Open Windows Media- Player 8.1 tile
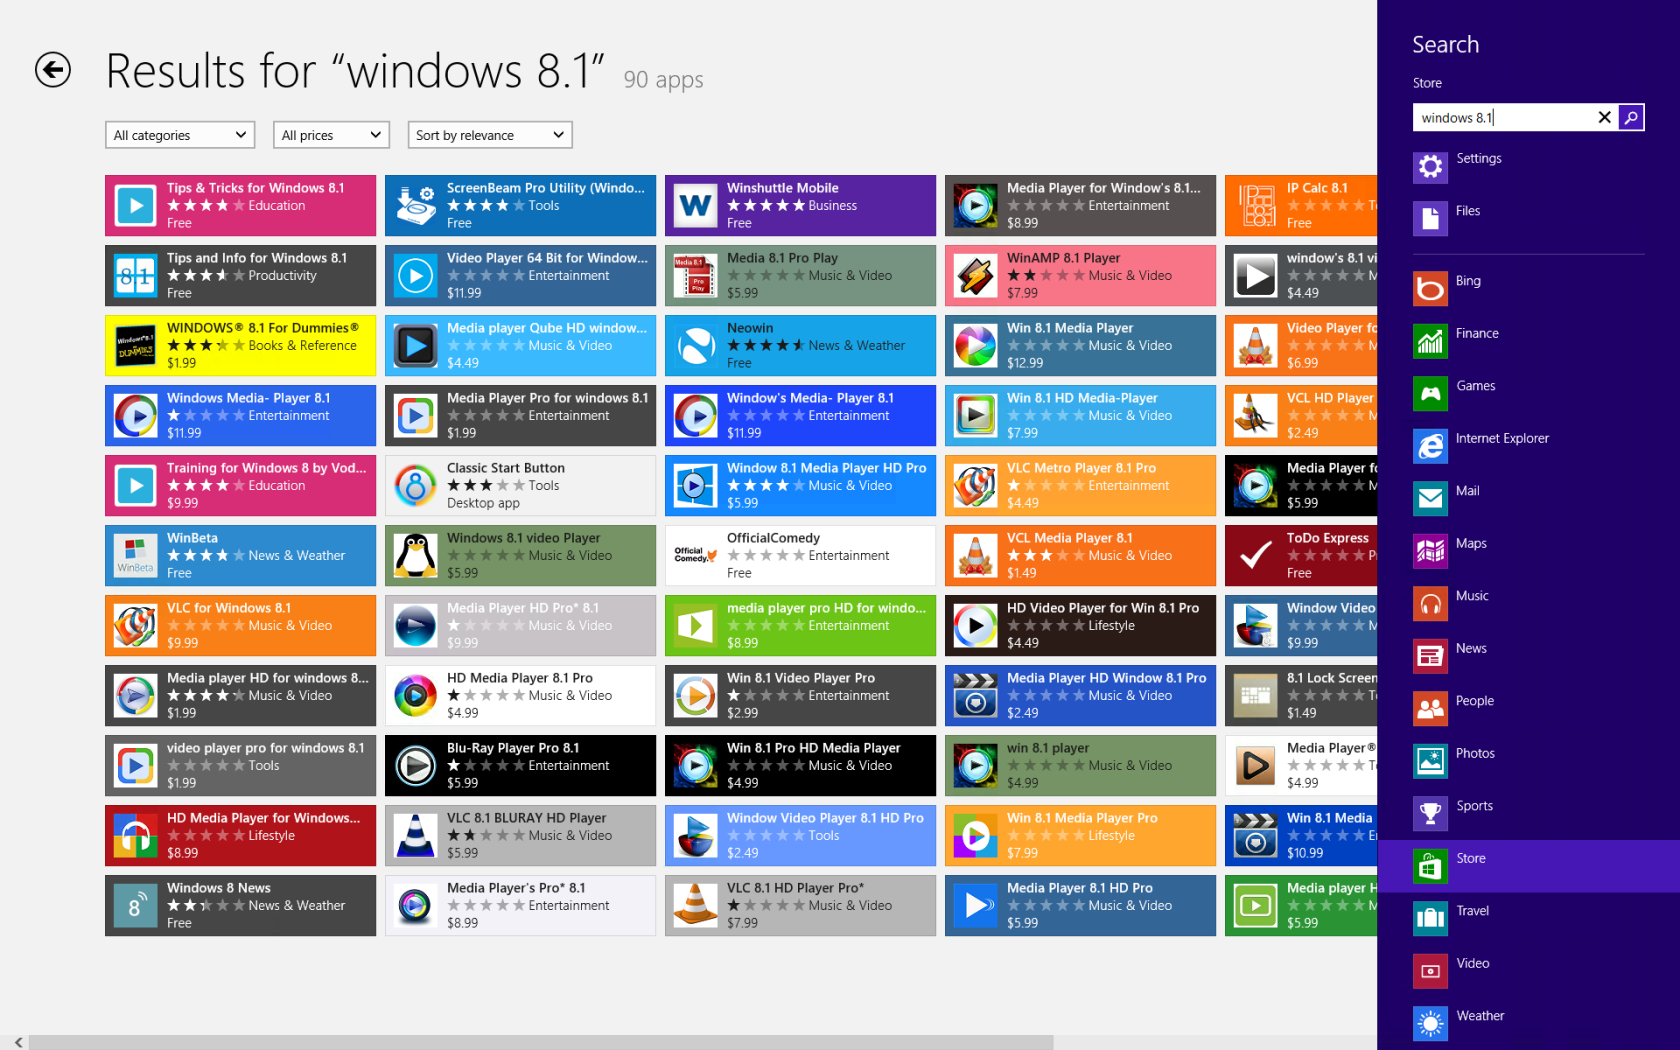Viewport: 1680px width, 1050px height. (x=240, y=415)
